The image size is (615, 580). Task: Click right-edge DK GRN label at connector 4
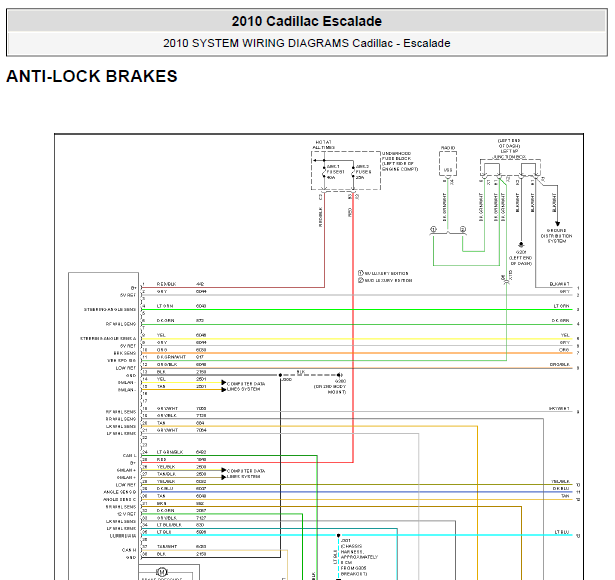tap(560, 320)
